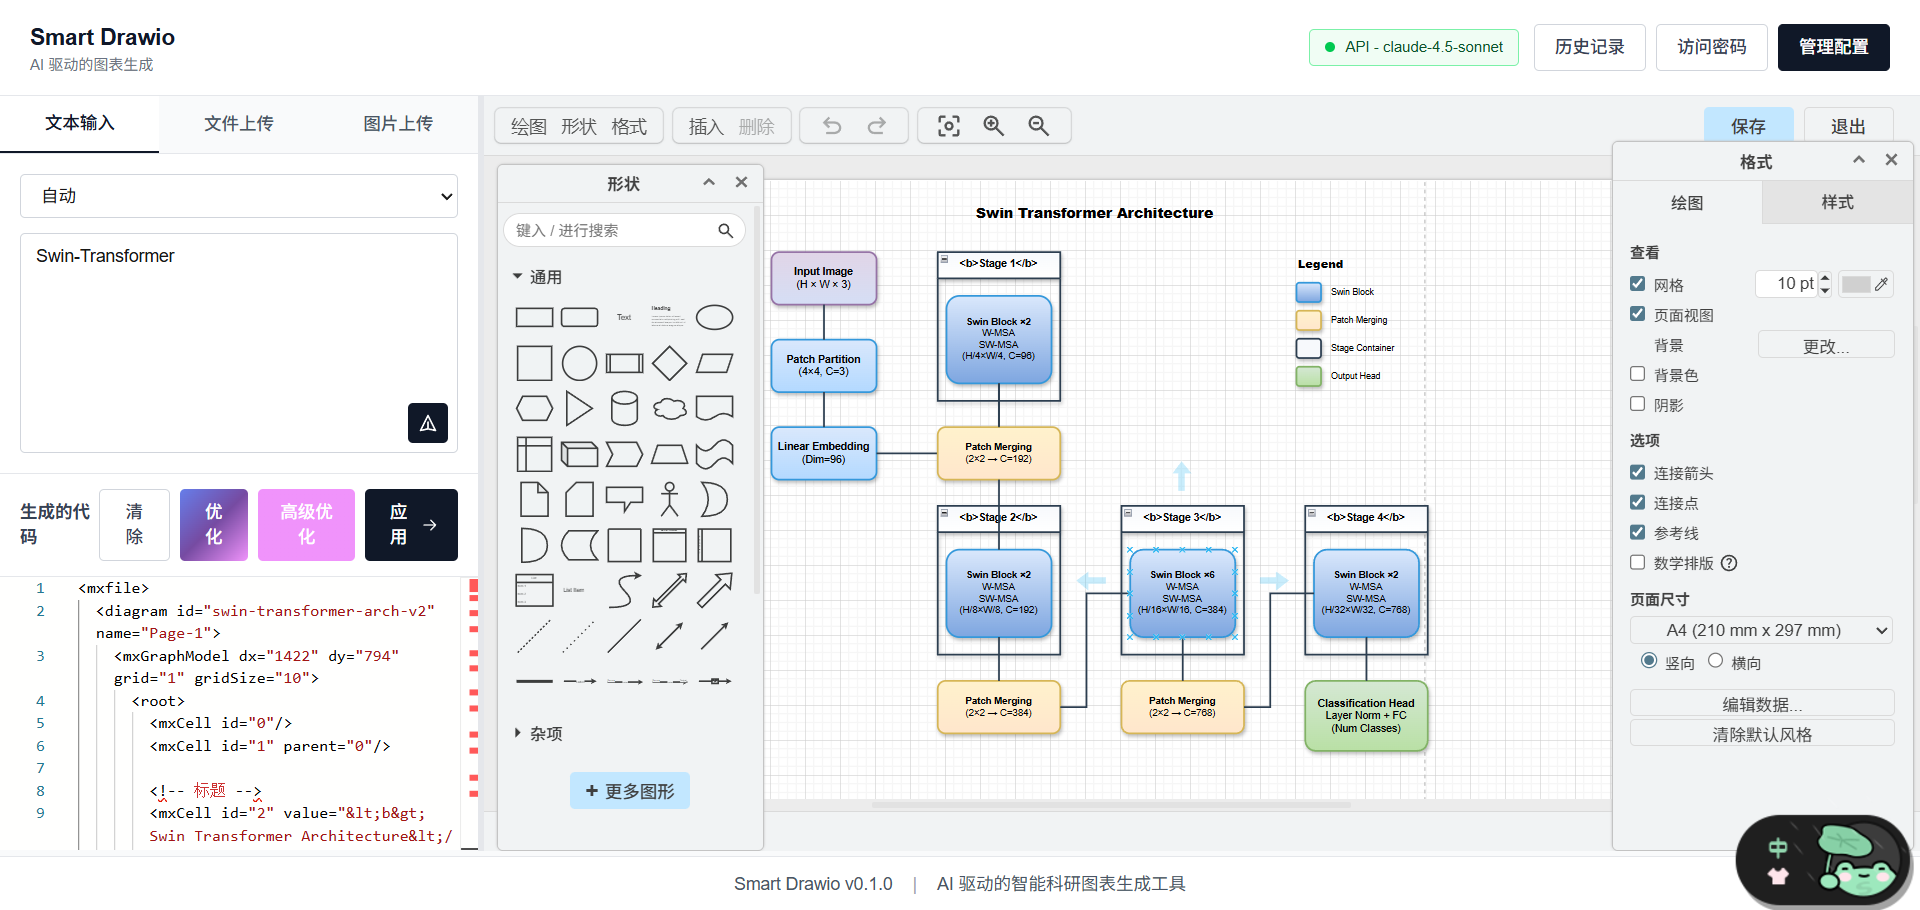
Task: Increase grid size with the up stepper arrow
Action: (x=1825, y=278)
